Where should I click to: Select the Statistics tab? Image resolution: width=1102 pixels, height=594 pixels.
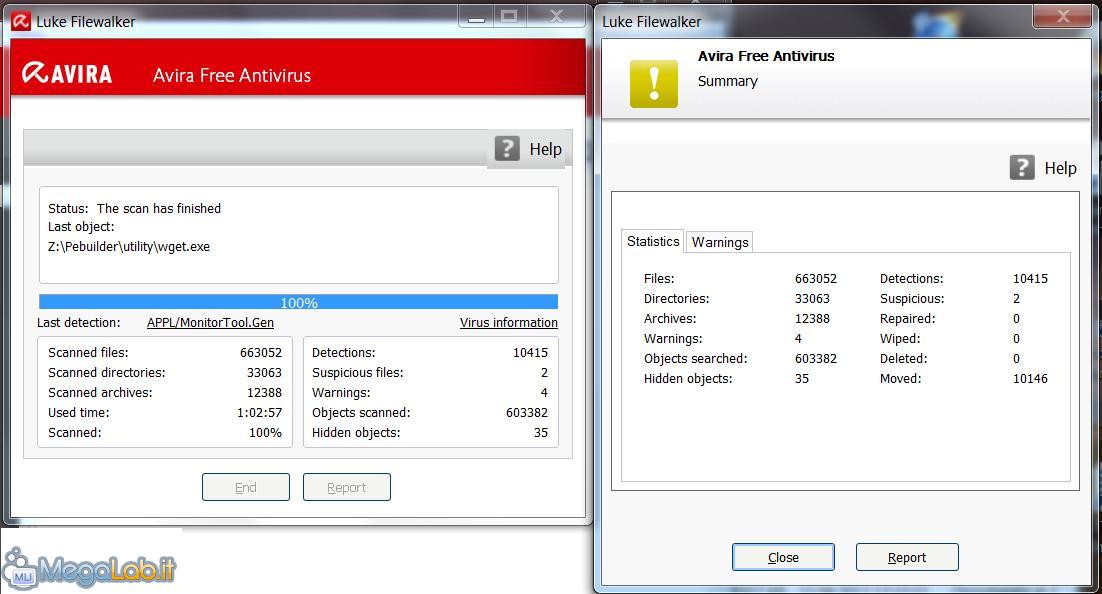653,241
